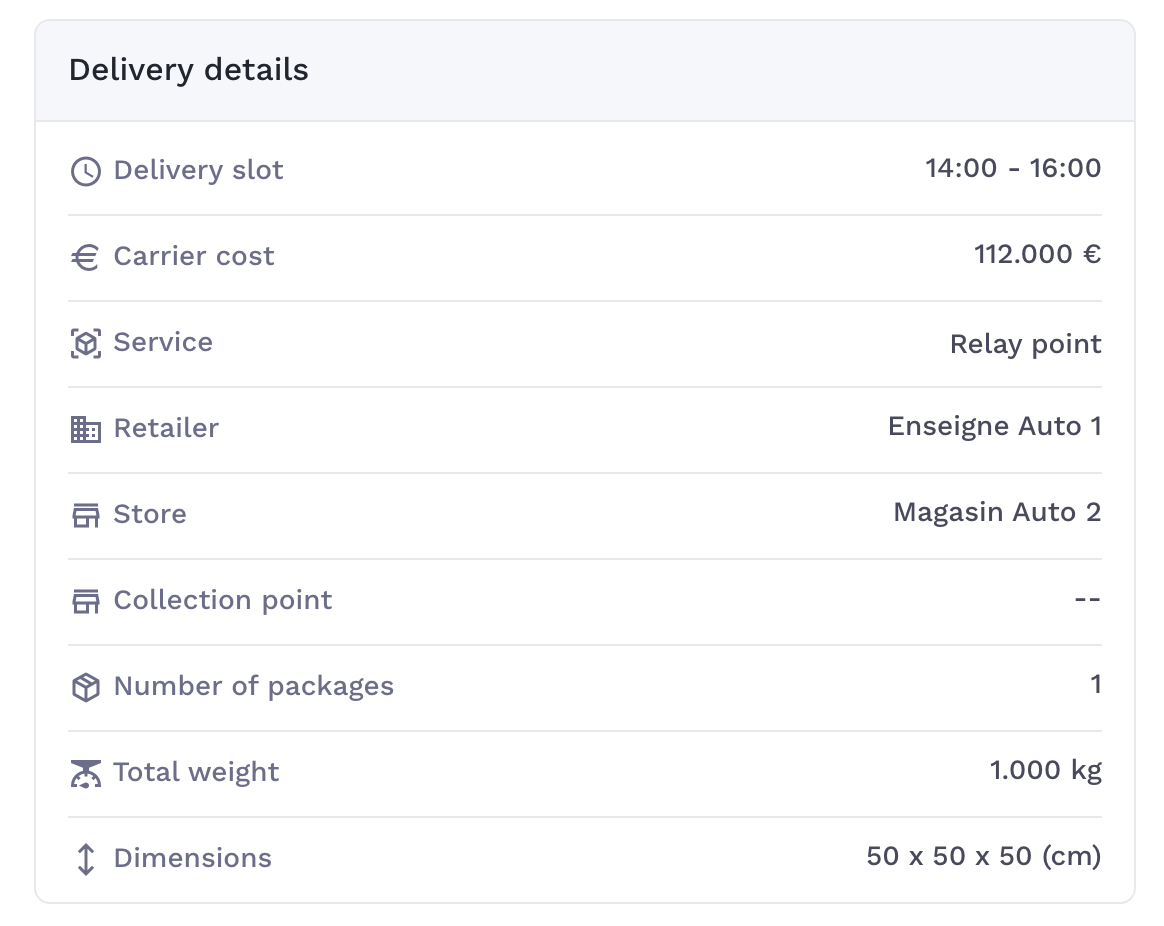Click the Carrier cost label
Viewport: 1164px width, 926px height.
(x=194, y=256)
